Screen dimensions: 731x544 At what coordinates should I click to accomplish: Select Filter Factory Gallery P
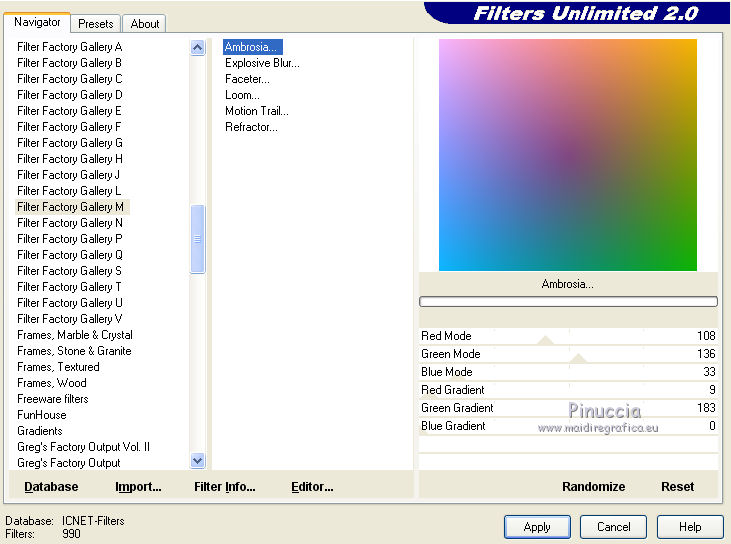point(69,239)
